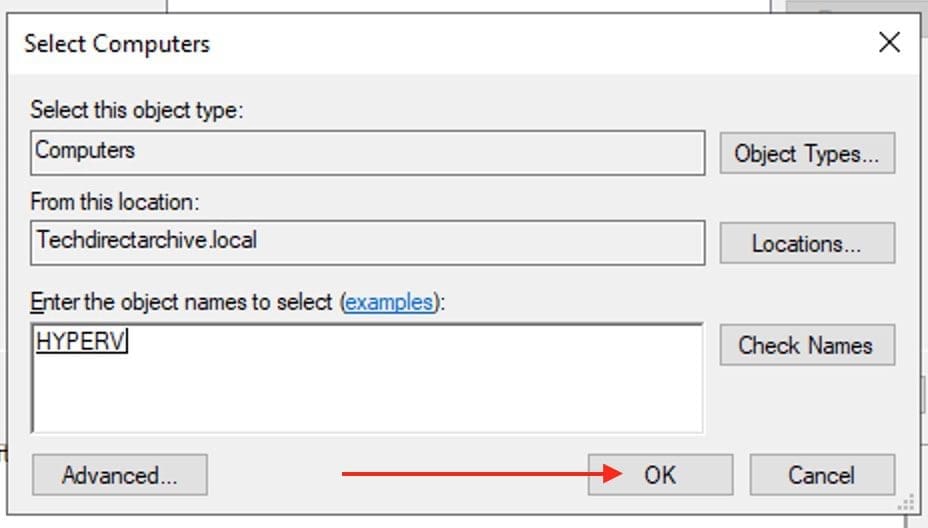This screenshot has height=528, width=928.
Task: Click the Techdirectarchive.local location field
Action: 366,241
